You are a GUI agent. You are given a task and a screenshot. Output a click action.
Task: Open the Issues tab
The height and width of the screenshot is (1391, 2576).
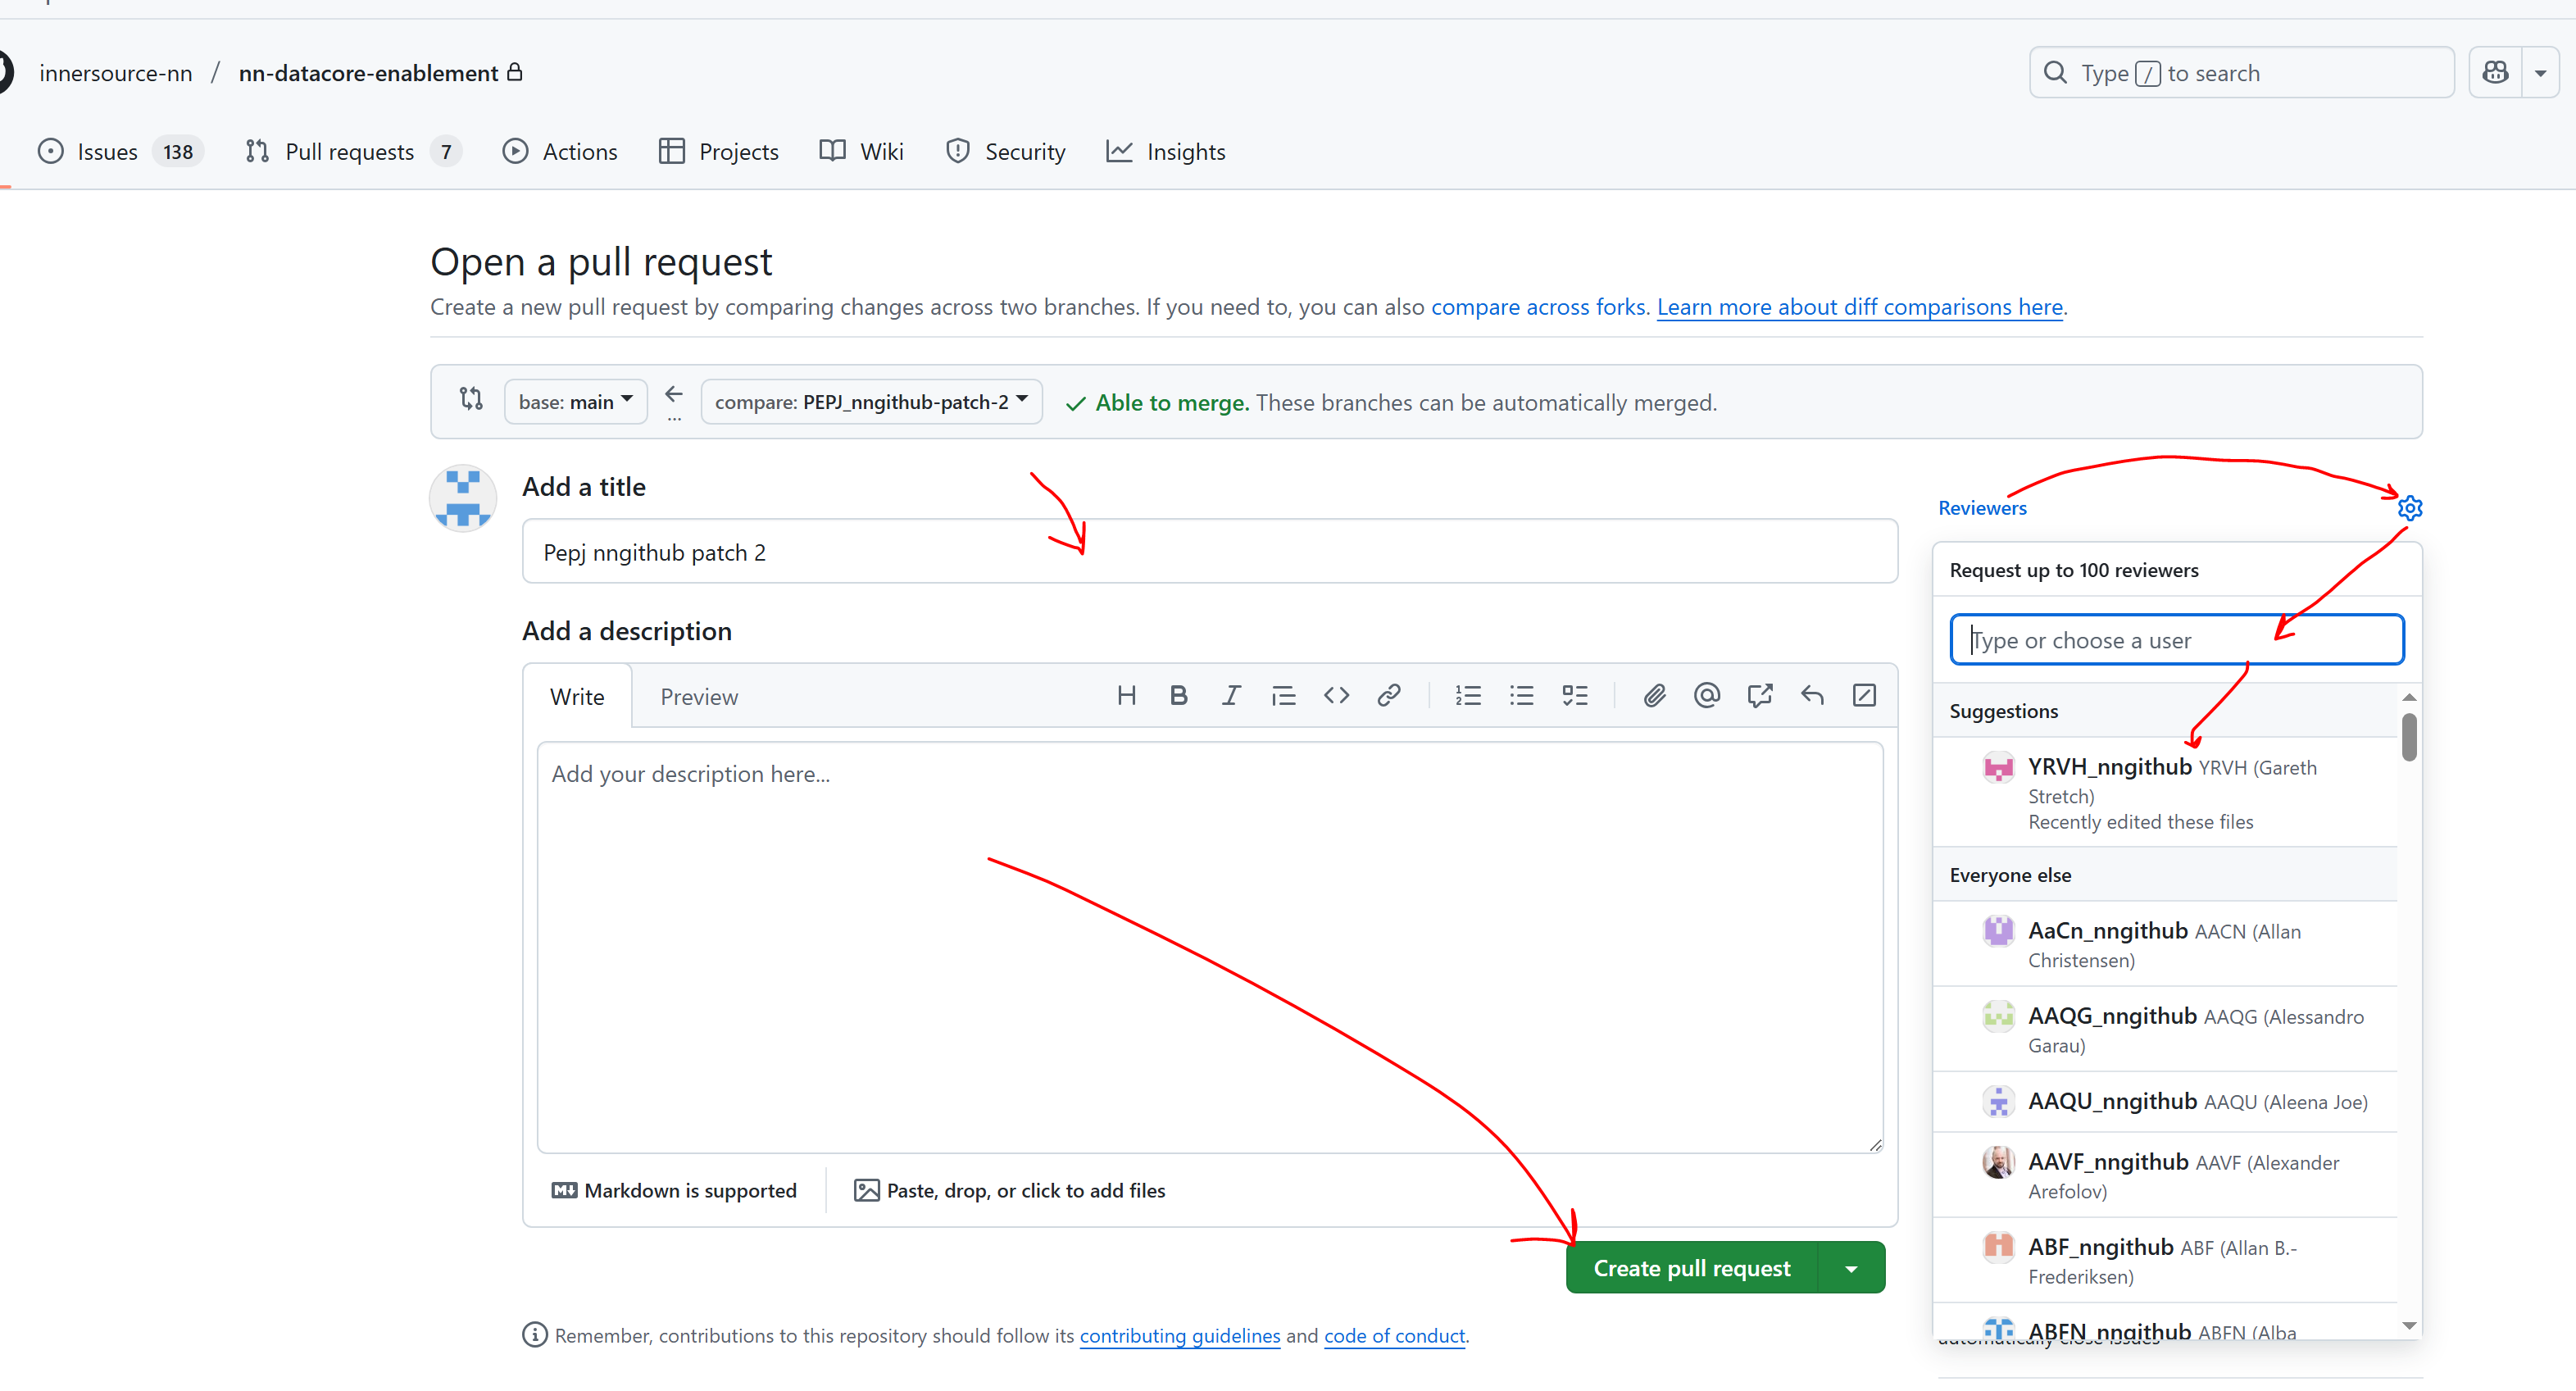(x=121, y=152)
